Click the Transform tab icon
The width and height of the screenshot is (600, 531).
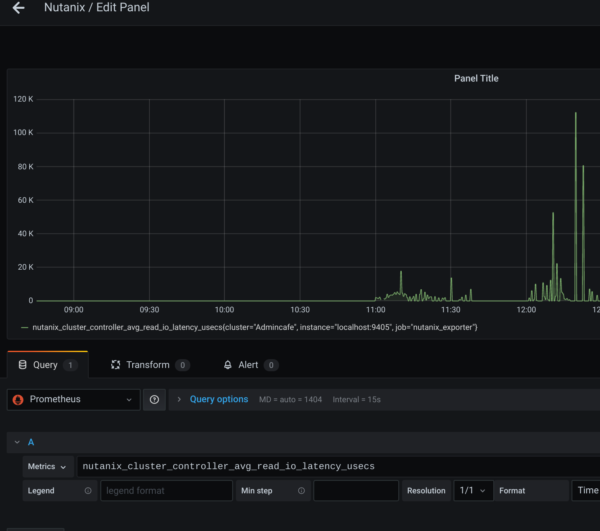pos(116,365)
